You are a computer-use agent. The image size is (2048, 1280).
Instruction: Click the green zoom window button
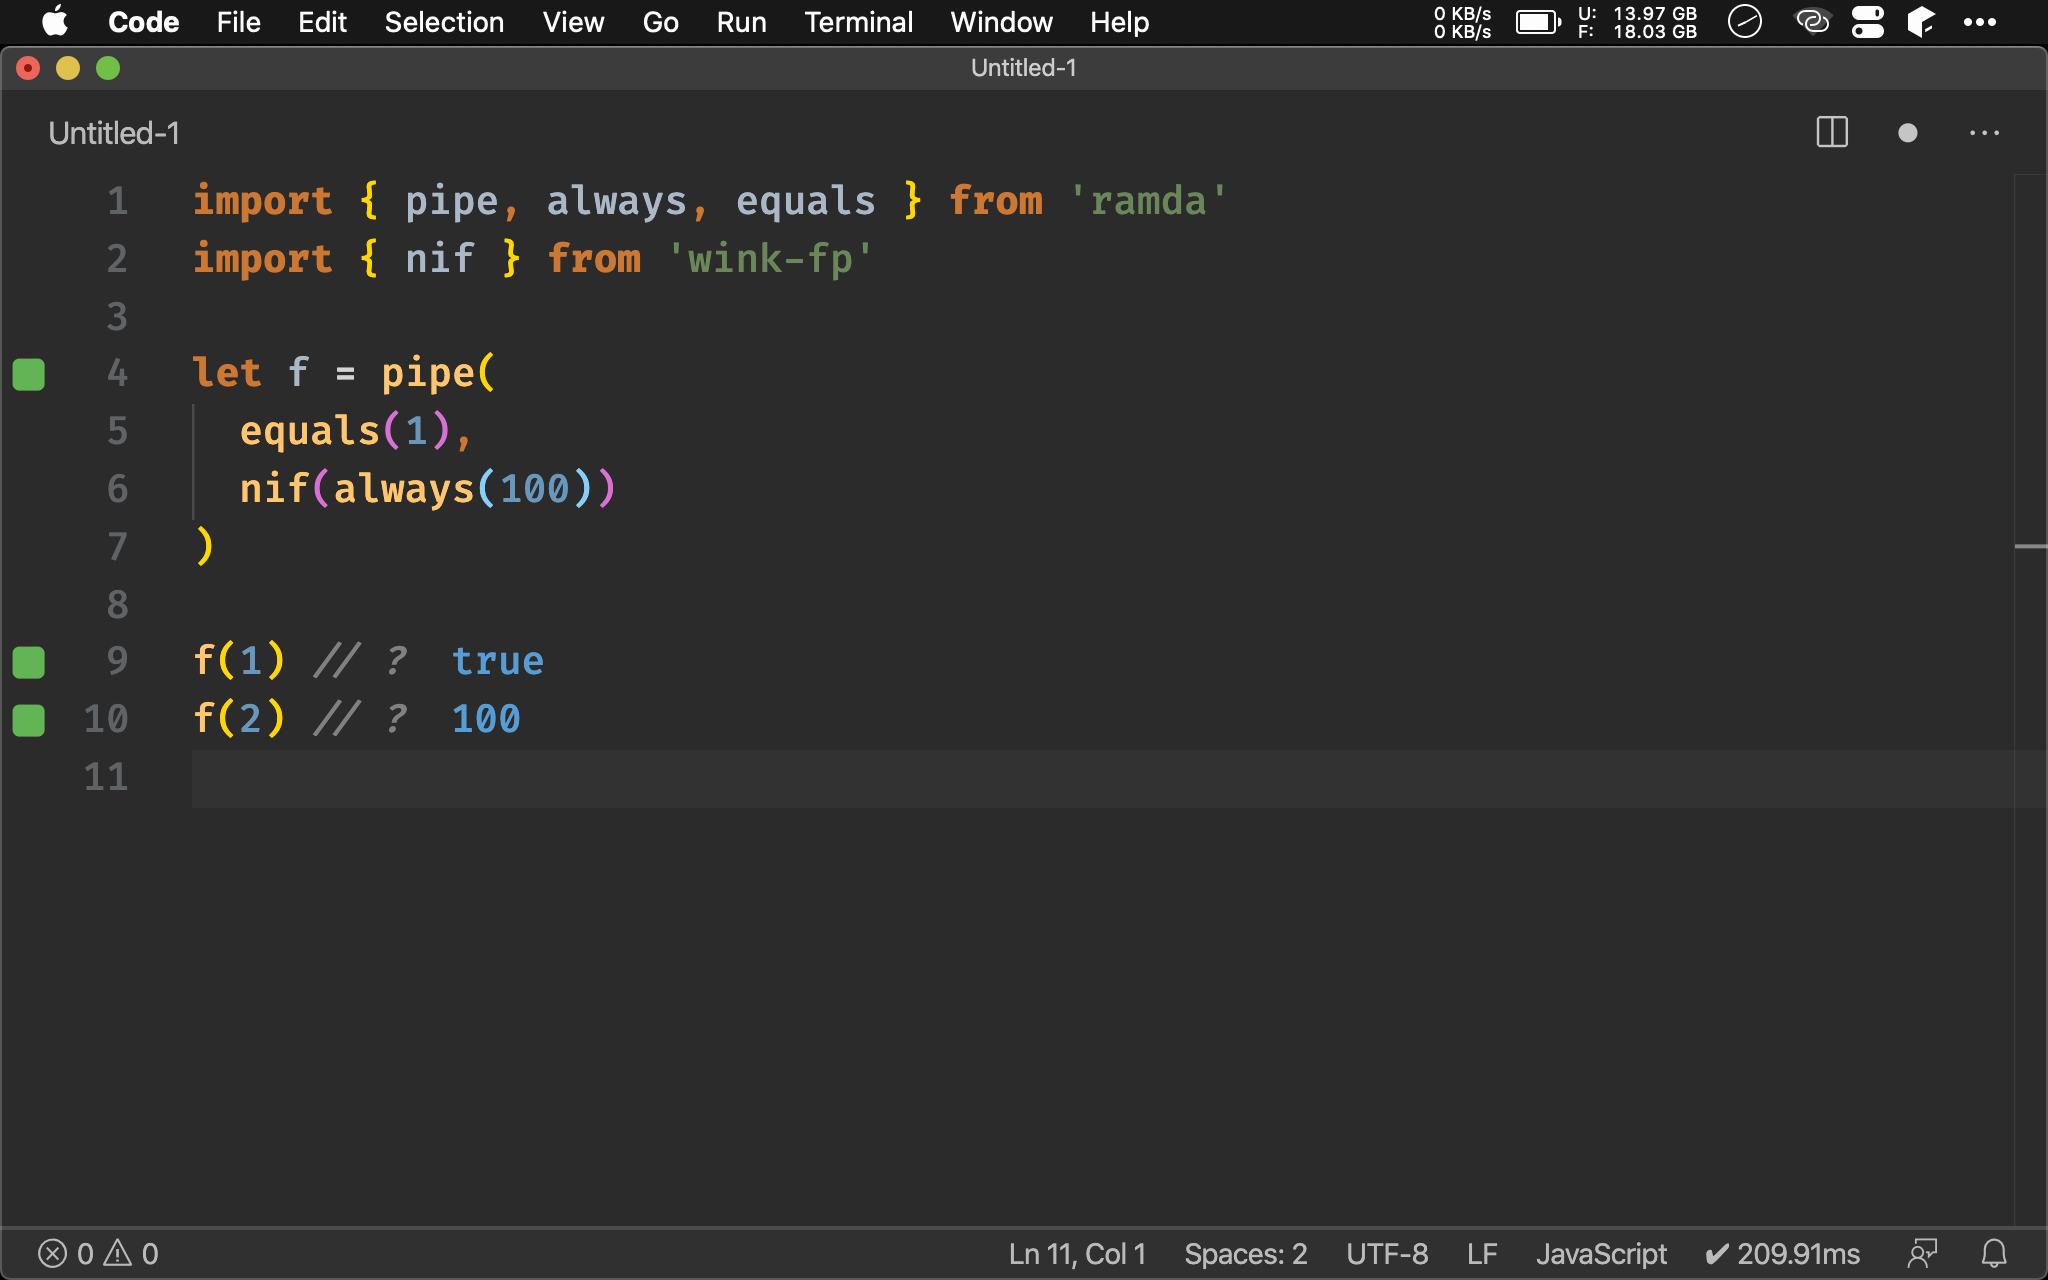pyautogui.click(x=108, y=68)
